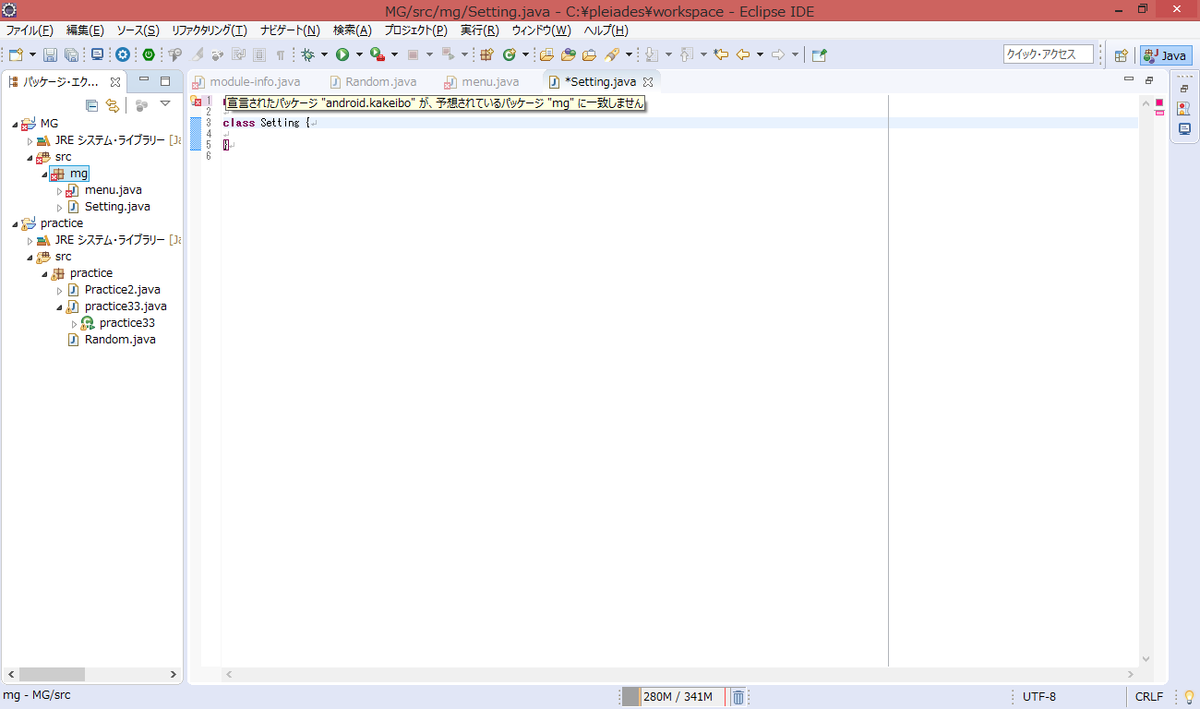This screenshot has height=709, width=1200.
Task: Open the リファクタリング(T) menu
Action: [209, 30]
